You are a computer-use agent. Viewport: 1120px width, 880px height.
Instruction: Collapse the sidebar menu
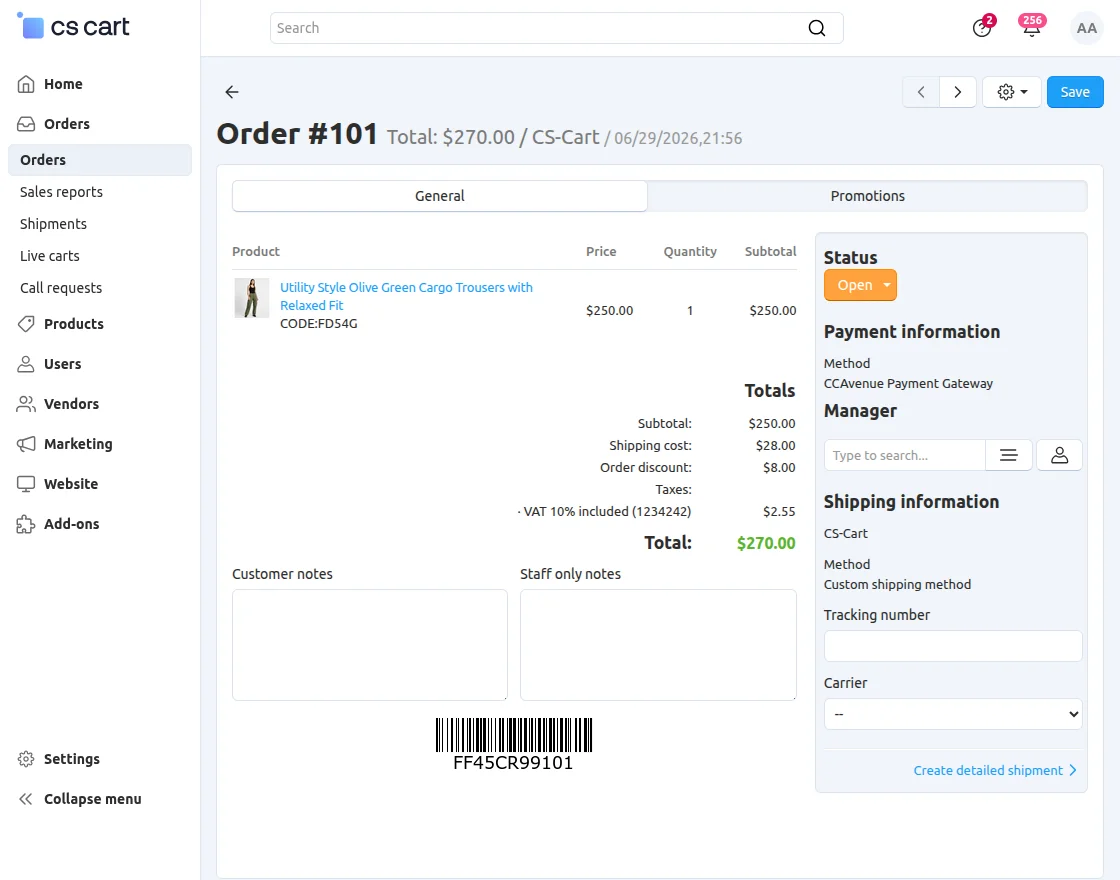point(92,799)
